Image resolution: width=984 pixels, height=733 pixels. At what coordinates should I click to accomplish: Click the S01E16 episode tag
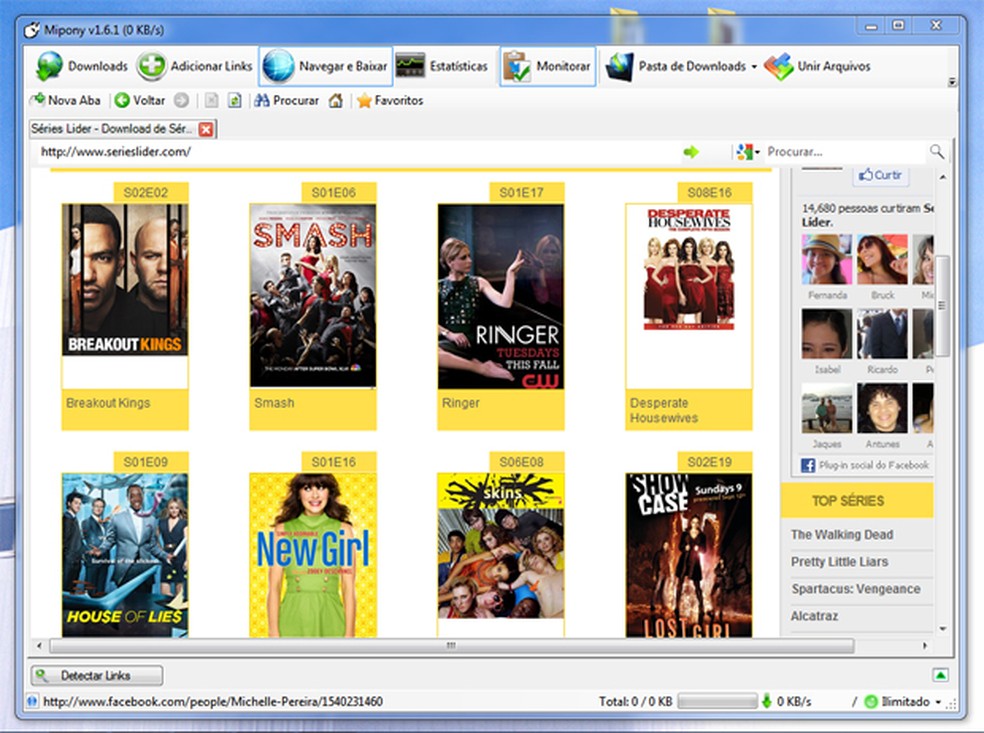click(339, 463)
